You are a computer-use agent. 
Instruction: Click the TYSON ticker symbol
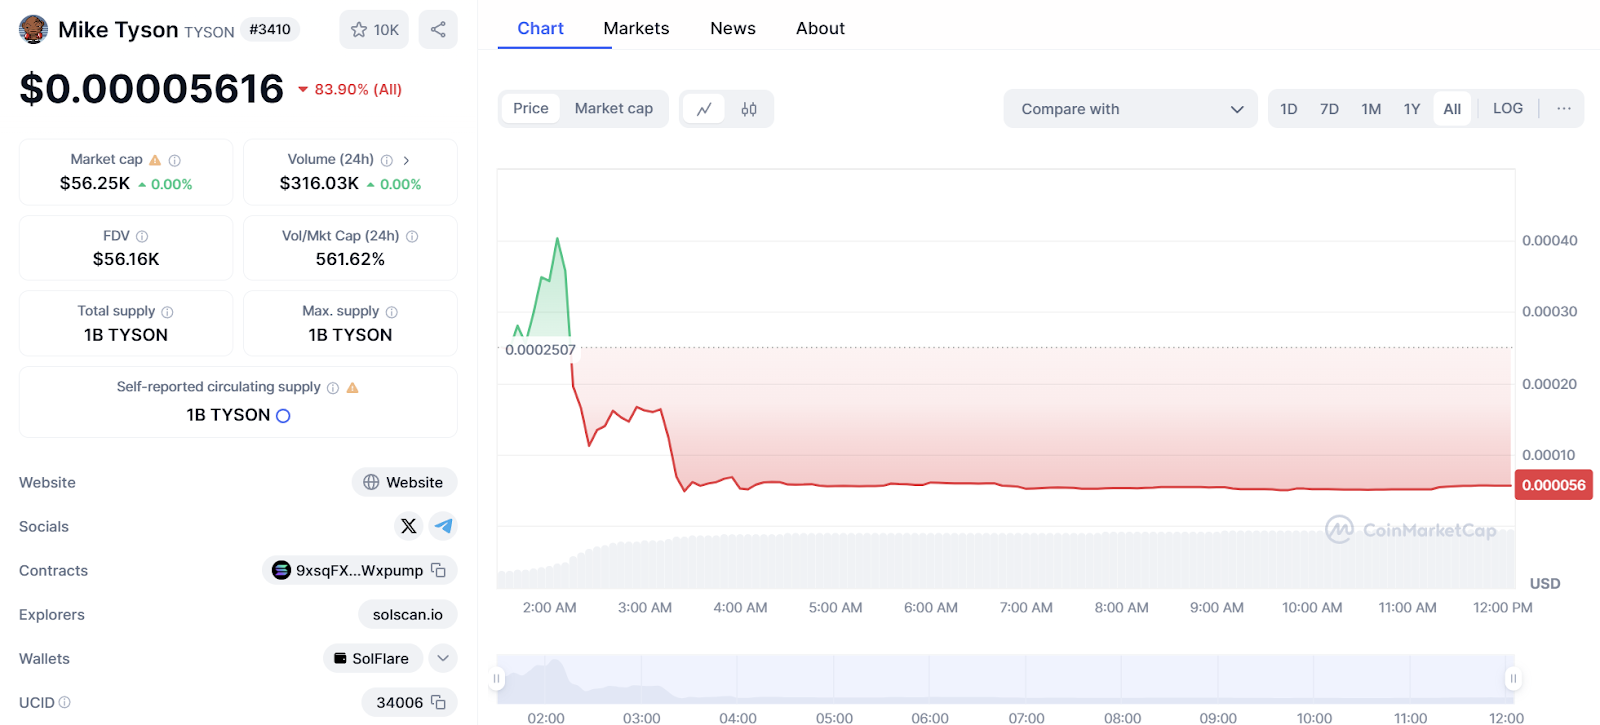pos(209,32)
